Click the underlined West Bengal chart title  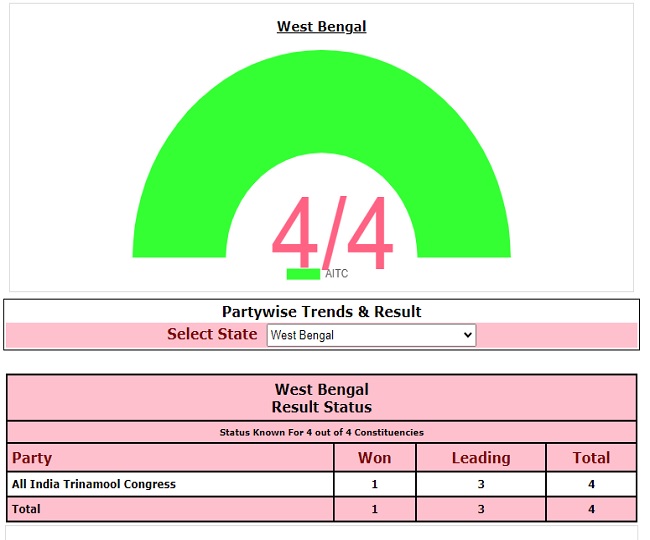(321, 27)
